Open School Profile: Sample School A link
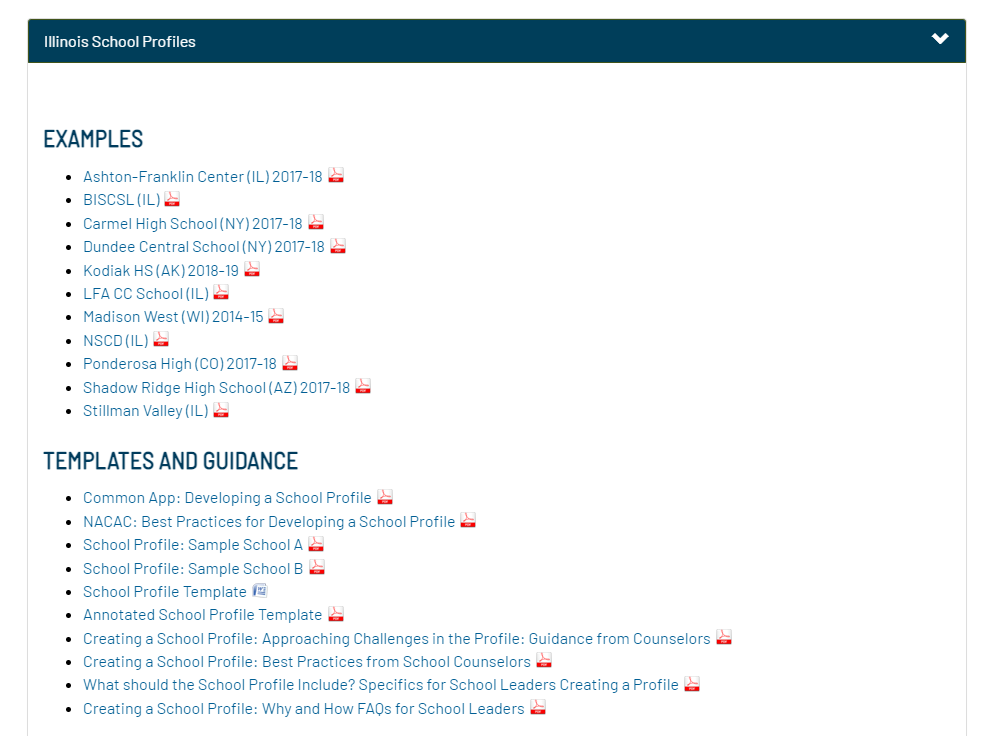Screen dimensions: 992x736 [x=192, y=545]
